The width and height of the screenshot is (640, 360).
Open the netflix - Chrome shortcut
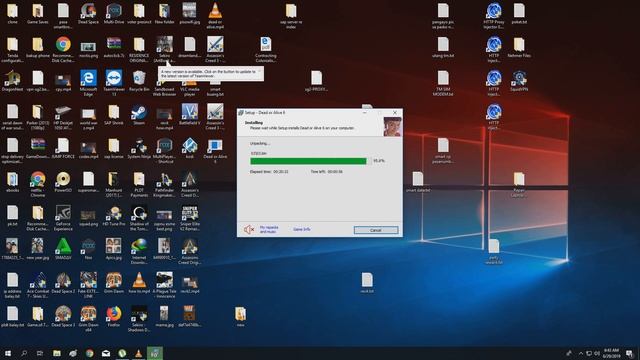point(38,184)
